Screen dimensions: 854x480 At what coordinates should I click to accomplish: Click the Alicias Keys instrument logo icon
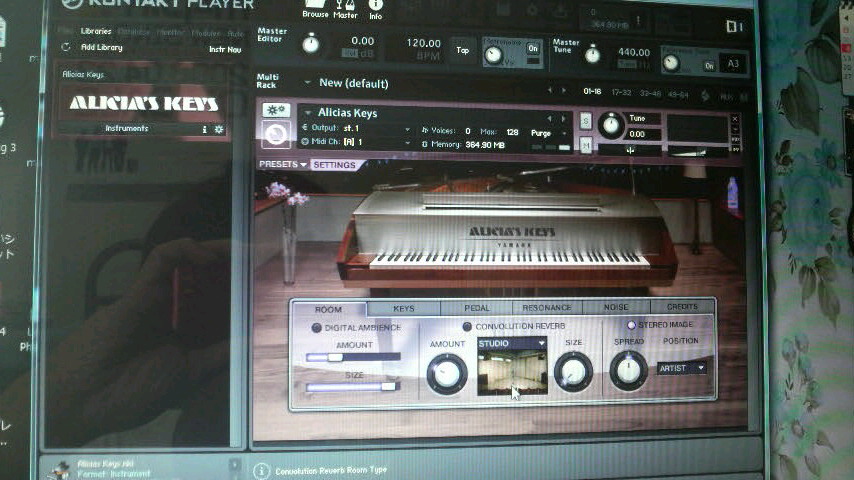coord(276,134)
